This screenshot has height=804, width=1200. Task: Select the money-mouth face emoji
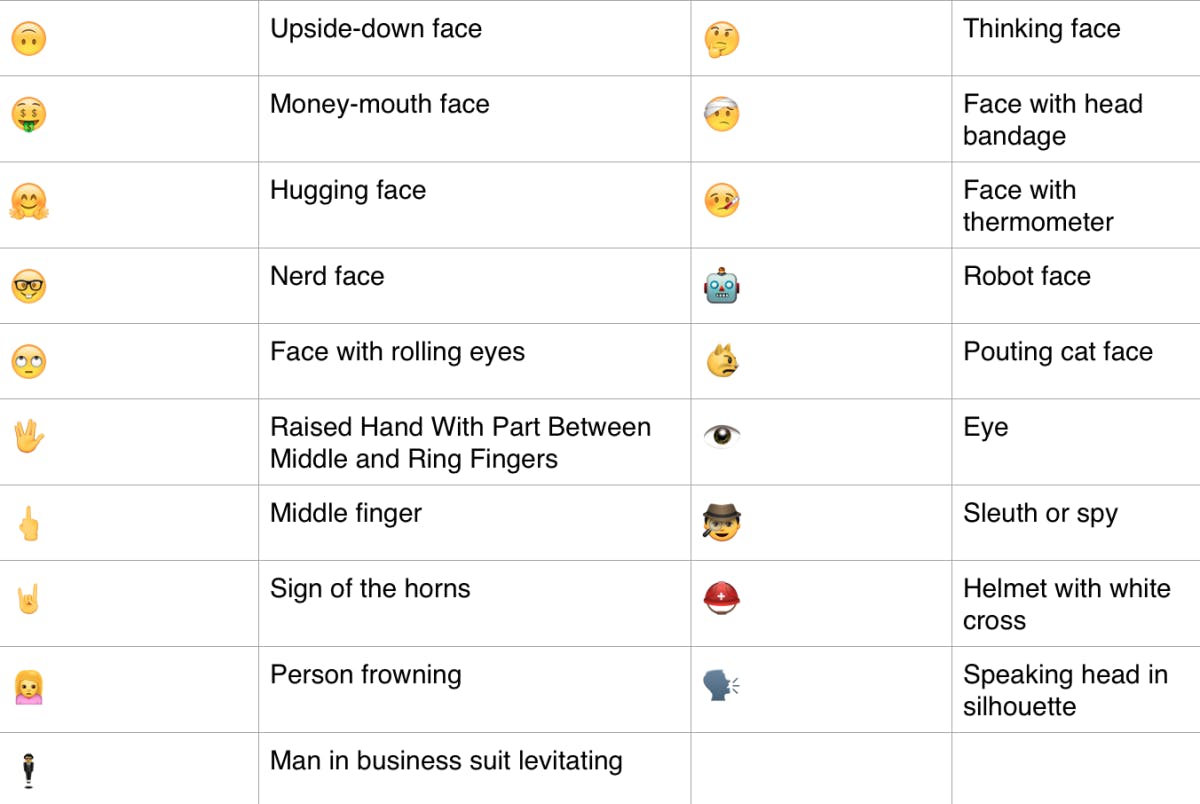pos(29,115)
